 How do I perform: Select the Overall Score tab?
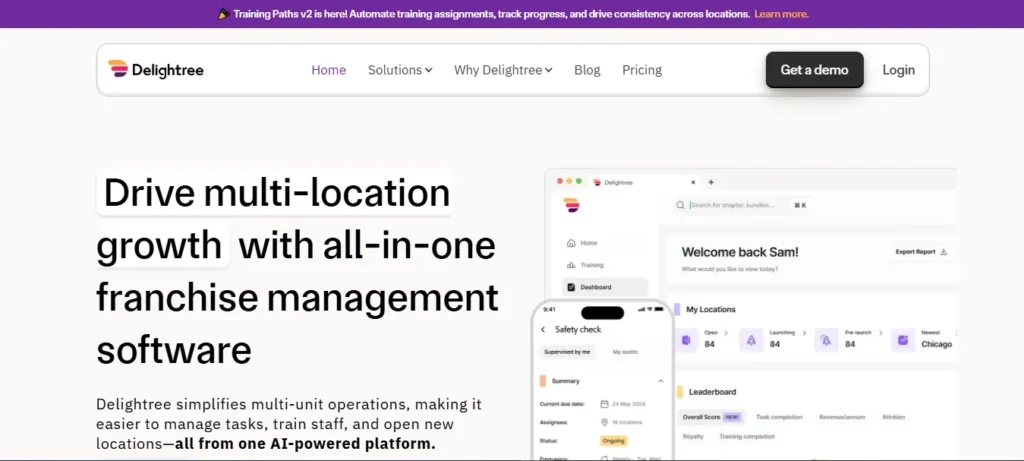710,417
